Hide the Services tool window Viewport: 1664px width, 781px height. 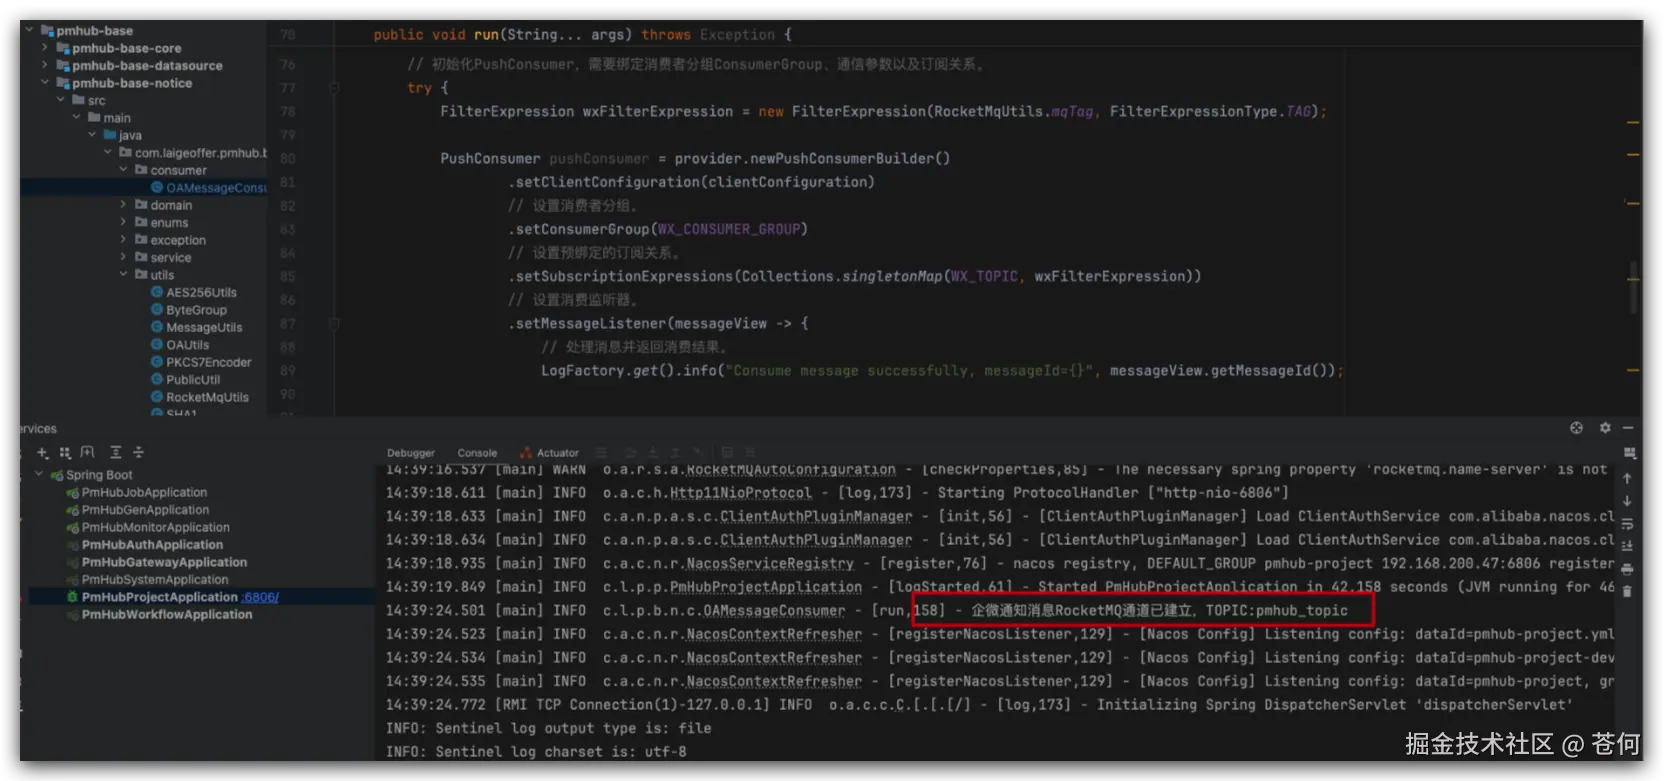(x=1629, y=428)
